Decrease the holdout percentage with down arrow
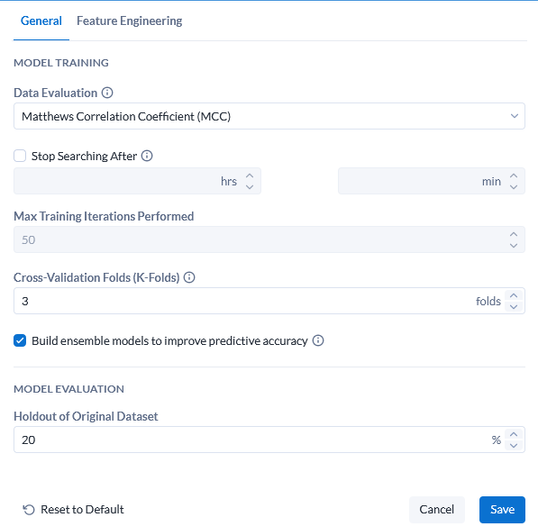 pos(513,445)
